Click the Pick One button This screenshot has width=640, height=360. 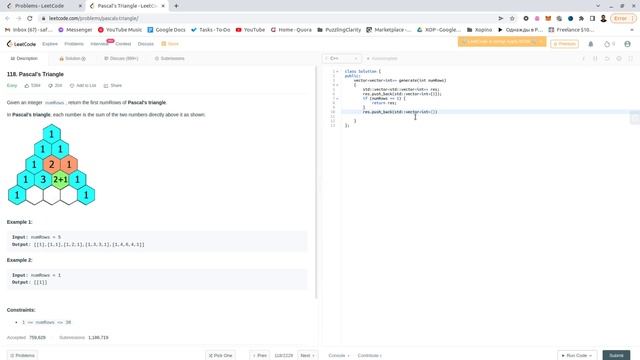coord(220,356)
